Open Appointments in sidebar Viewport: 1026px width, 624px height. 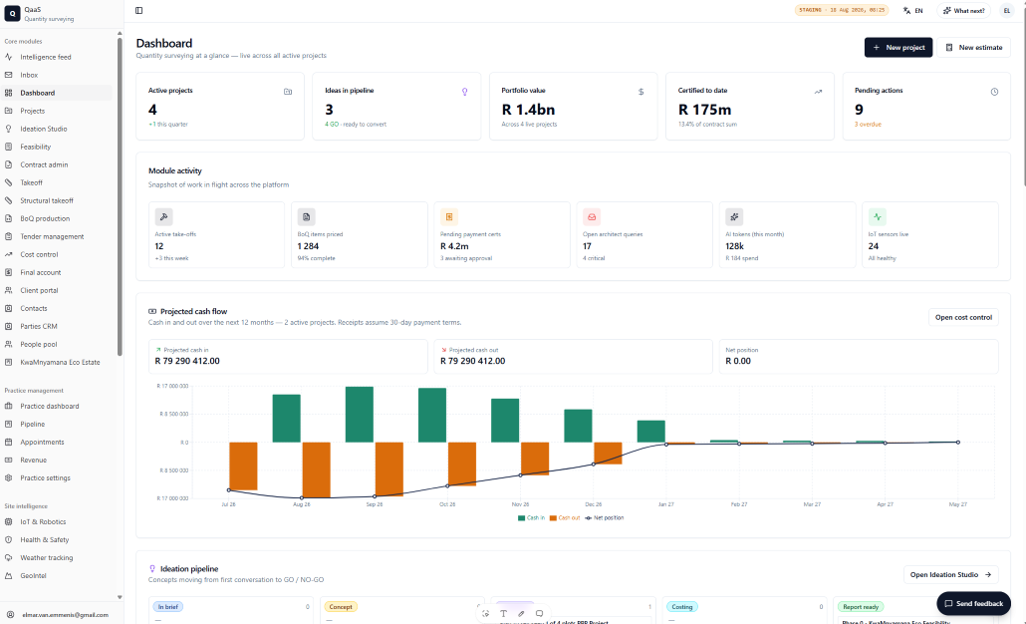click(58, 442)
